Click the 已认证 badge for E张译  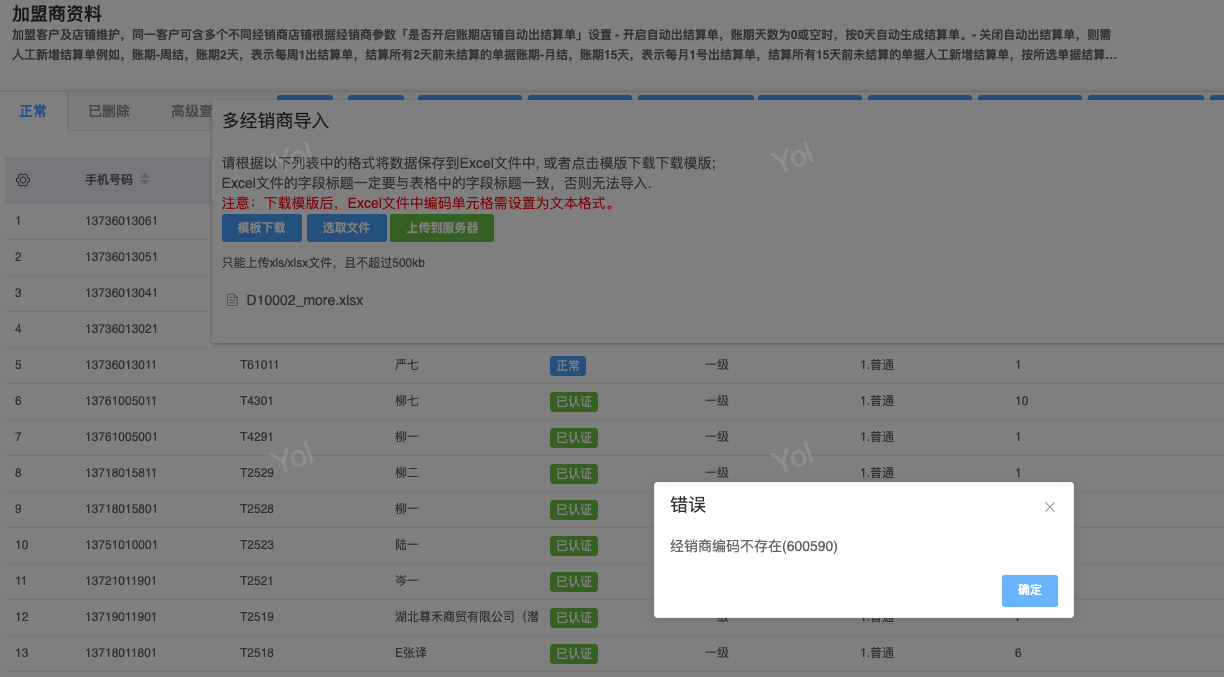click(x=573, y=654)
